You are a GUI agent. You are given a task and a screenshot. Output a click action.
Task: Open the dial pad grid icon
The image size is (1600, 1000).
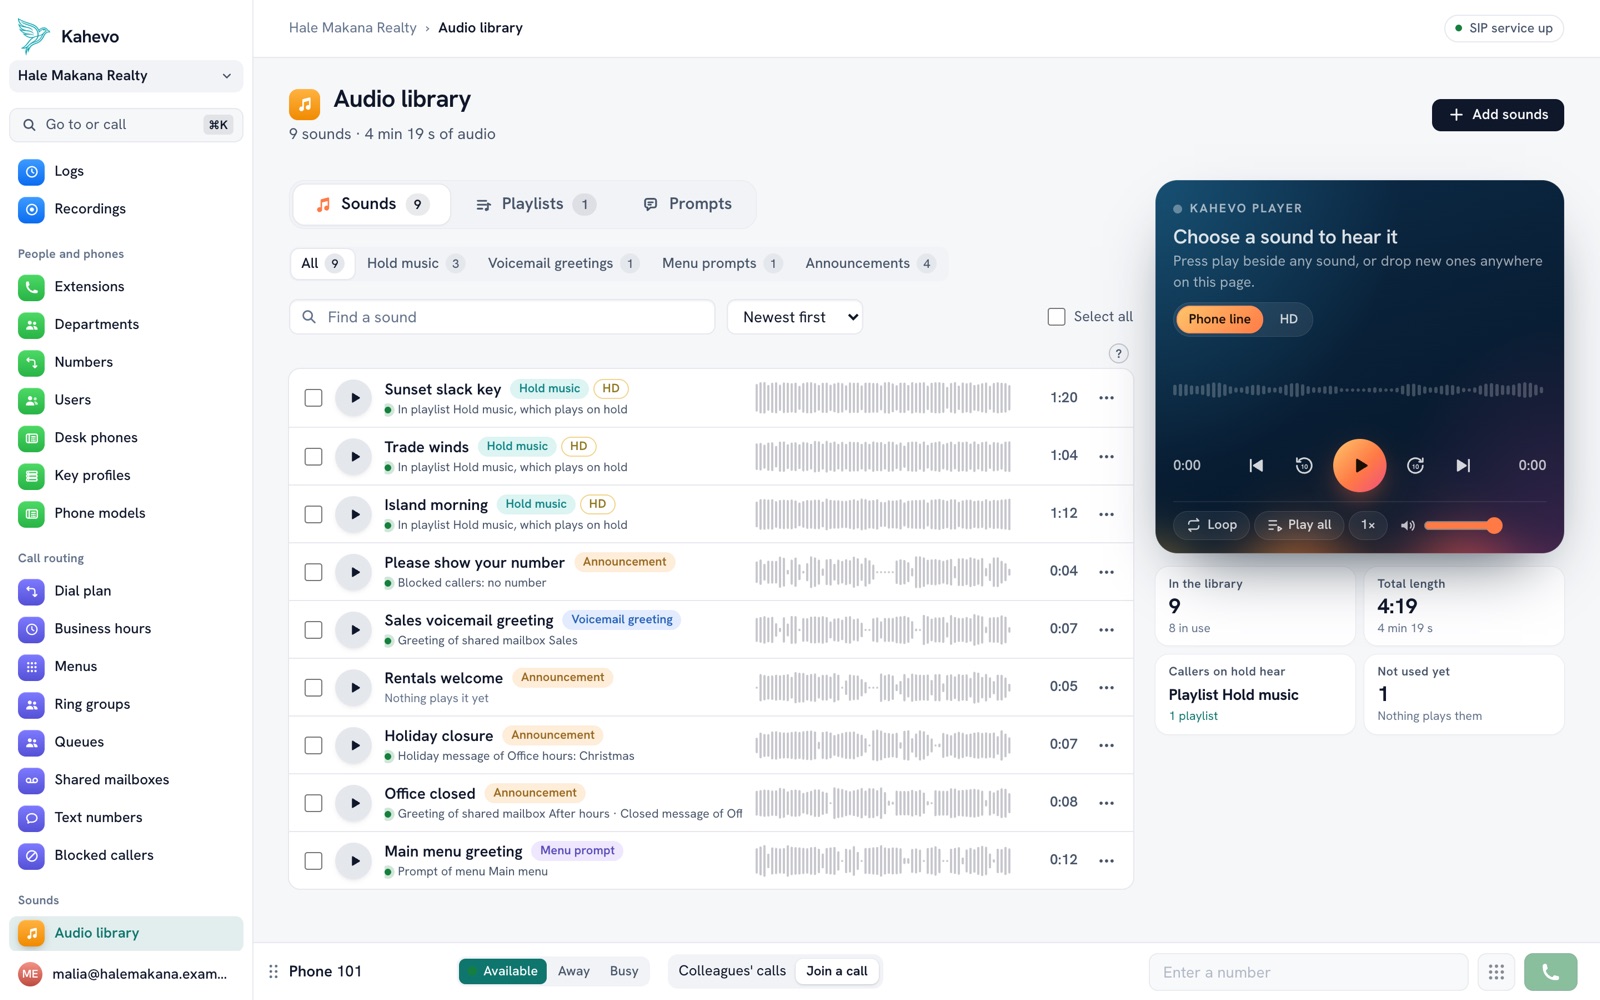1496,972
